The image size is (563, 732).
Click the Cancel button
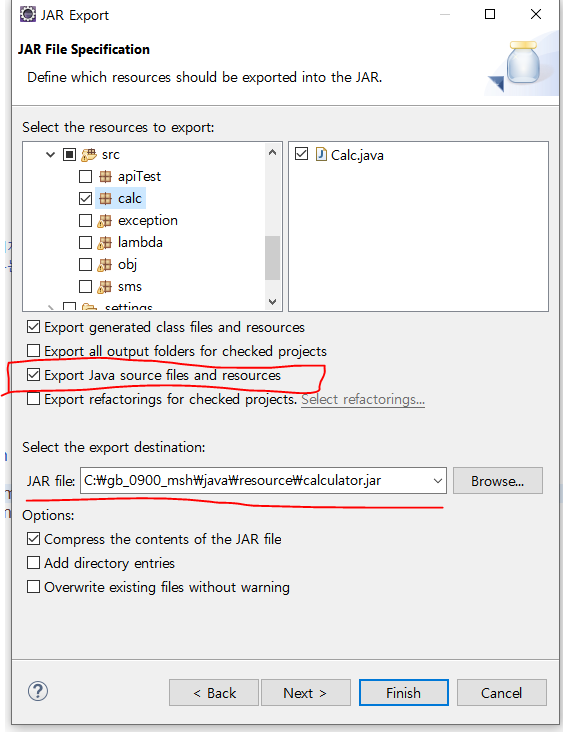pyautogui.click(x=502, y=693)
